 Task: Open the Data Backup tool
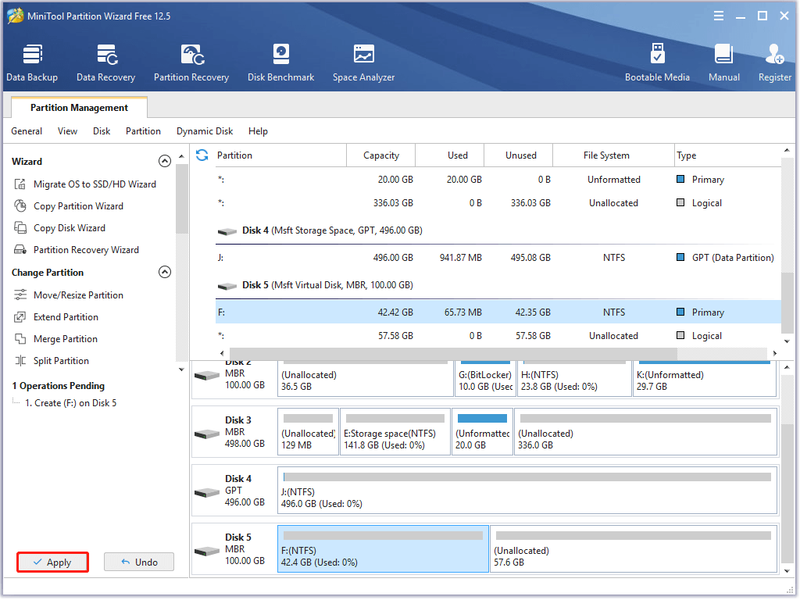(x=32, y=63)
